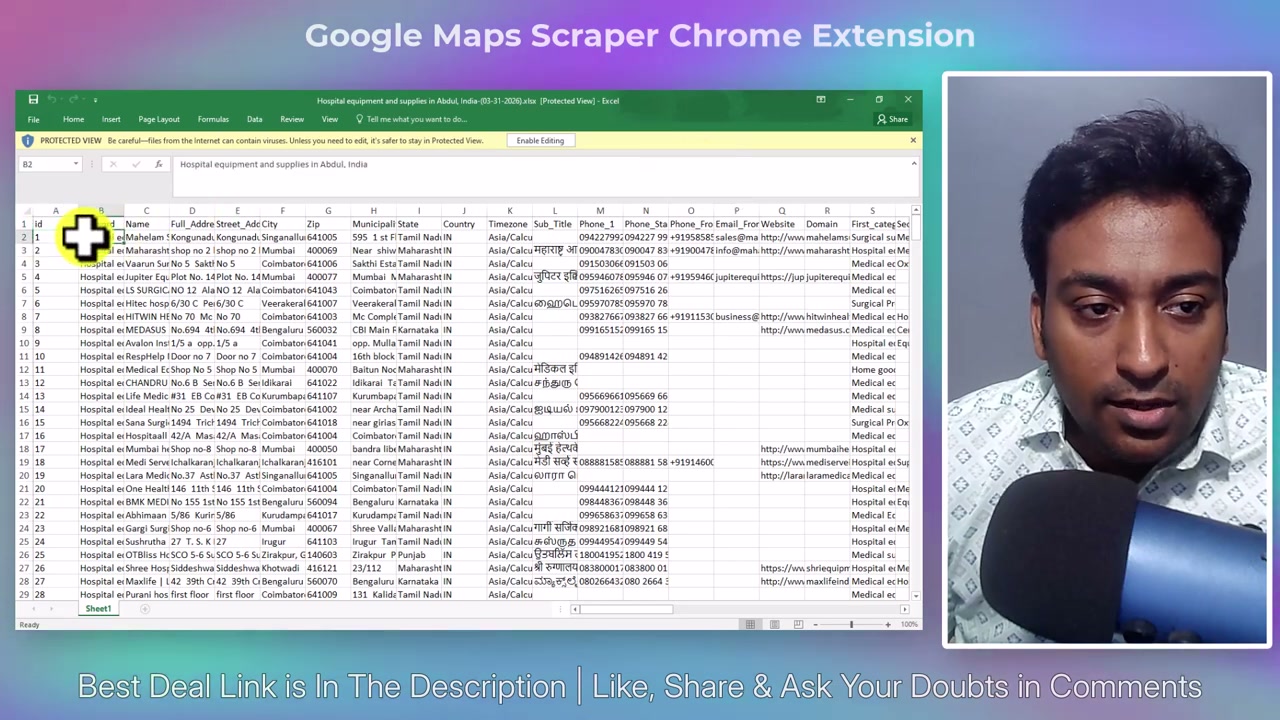Click the Save icon in Quick Access Toolbar
Viewport: 1280px width, 720px height.
(33, 100)
